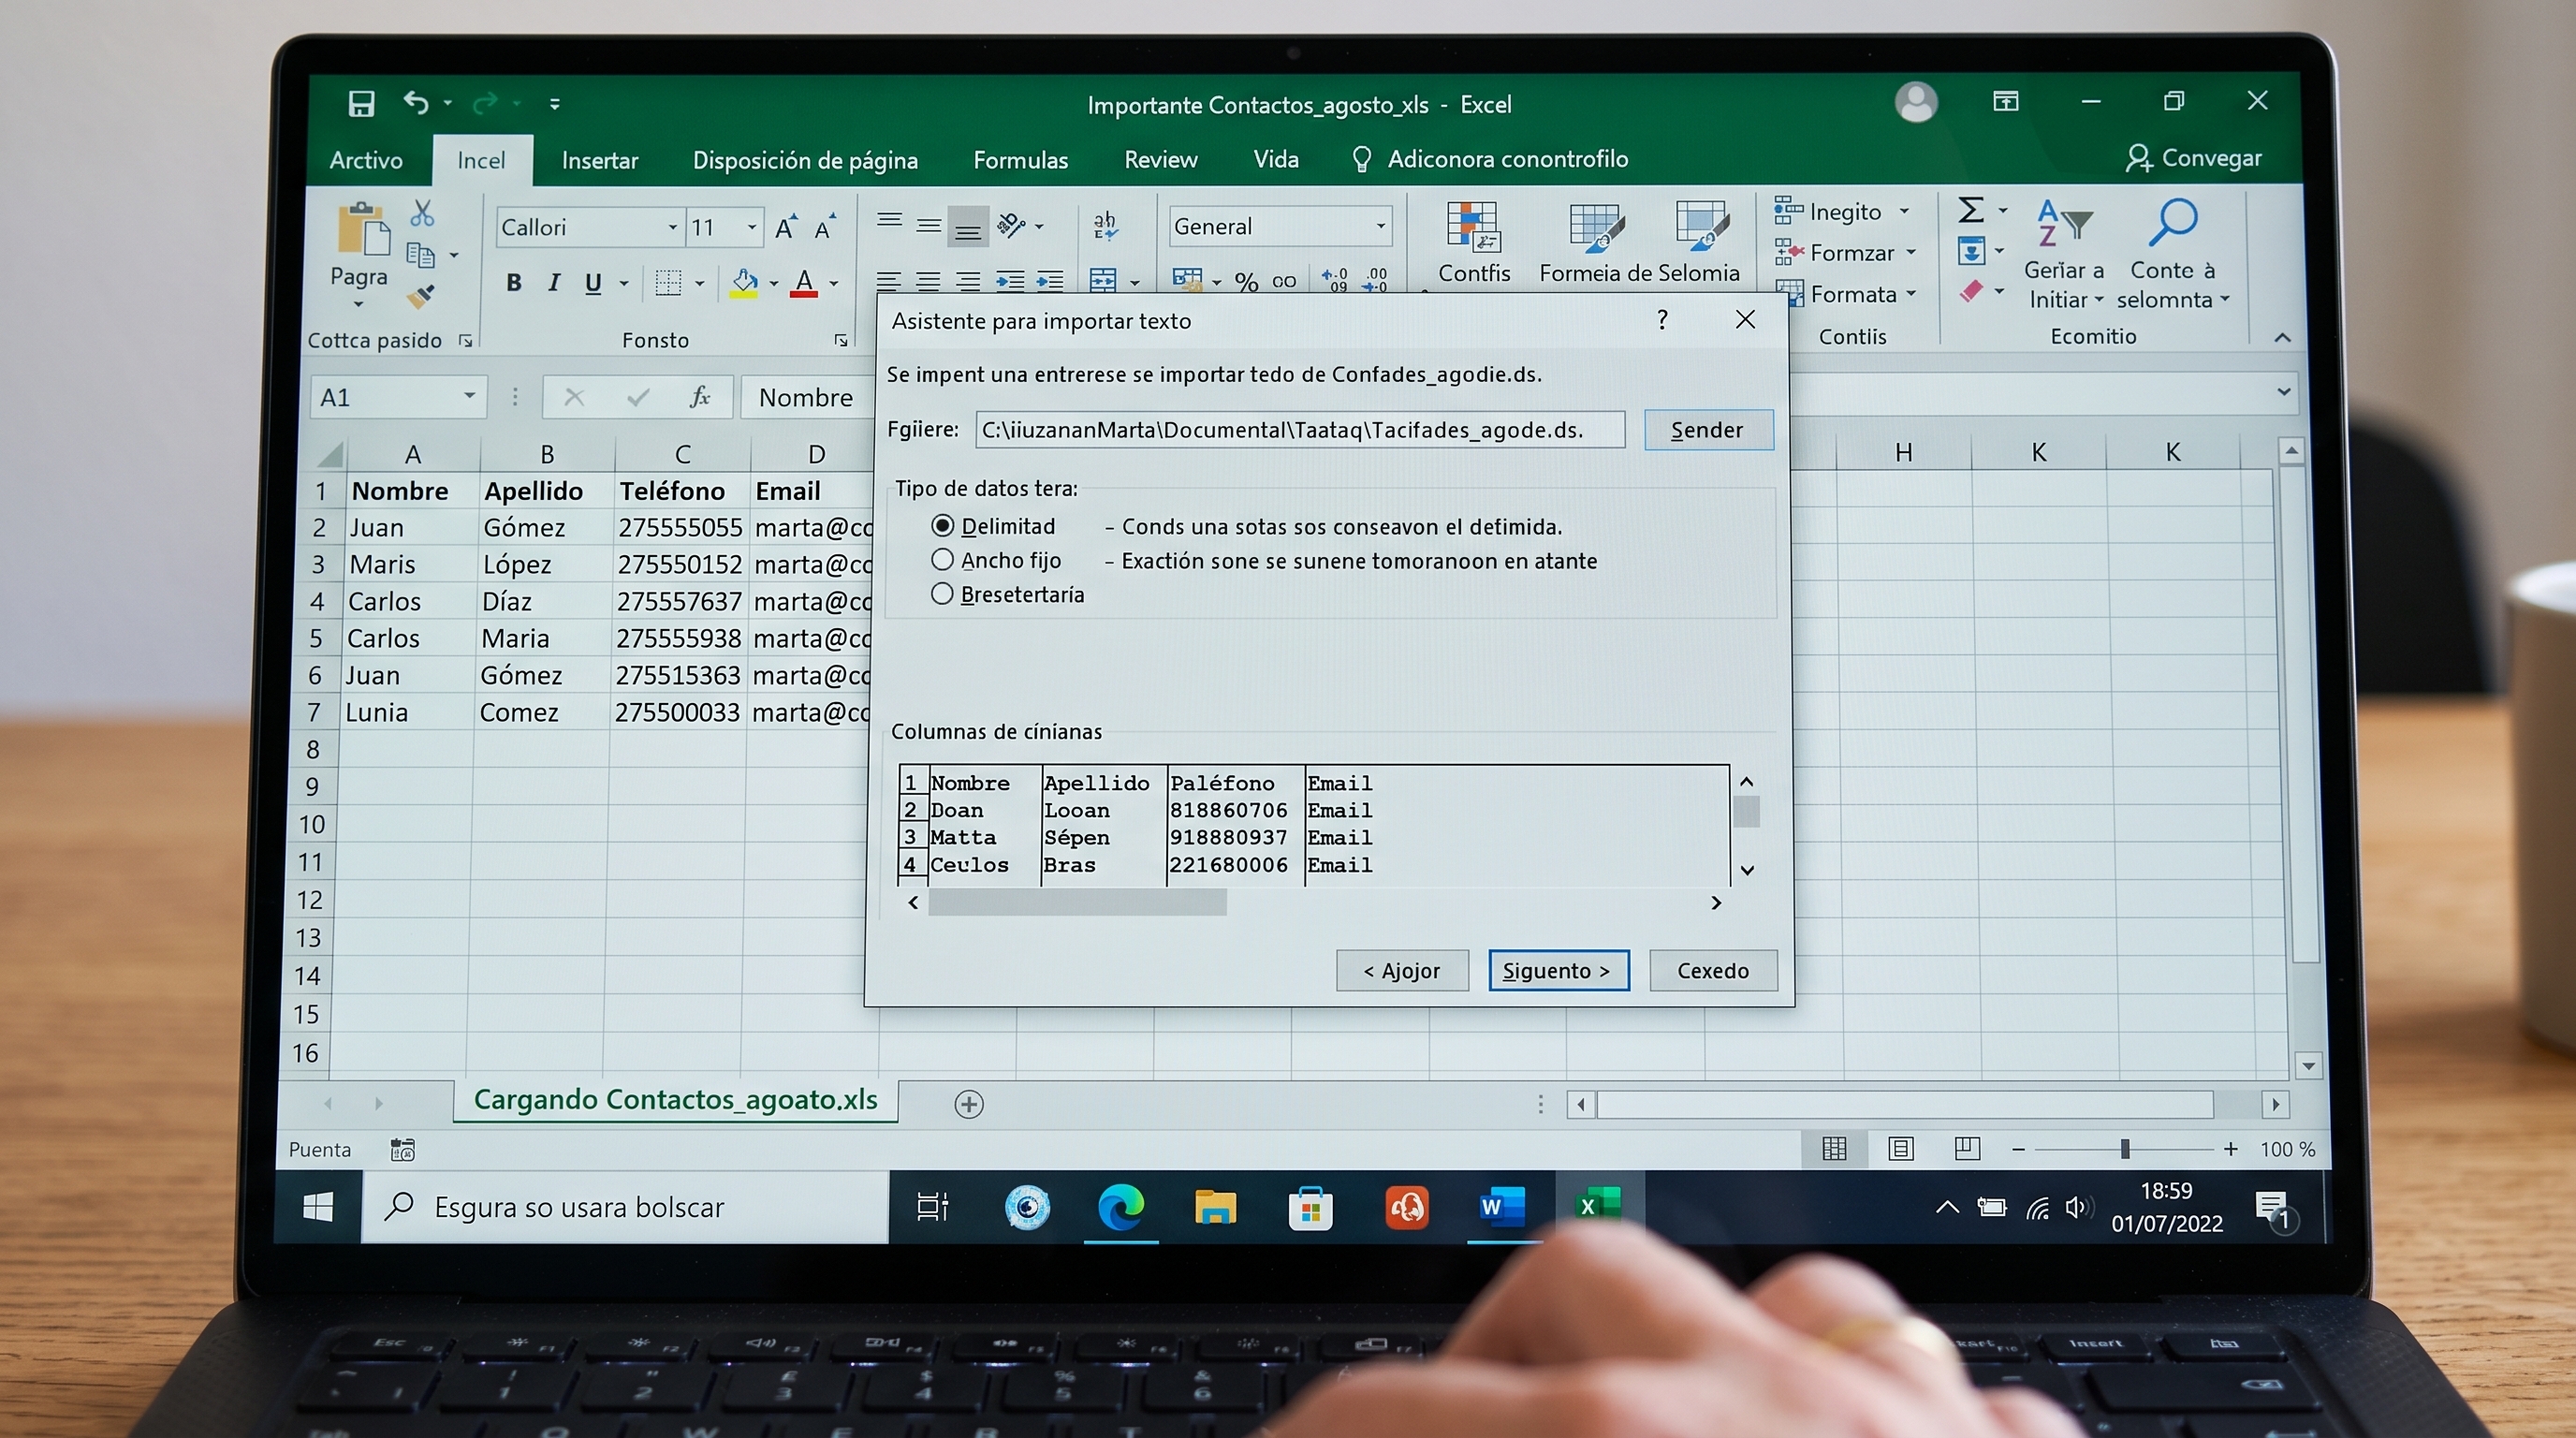Screen dimensions: 2576x1438
Task: Click the Fgiiere file path field
Action: (x=1300, y=430)
